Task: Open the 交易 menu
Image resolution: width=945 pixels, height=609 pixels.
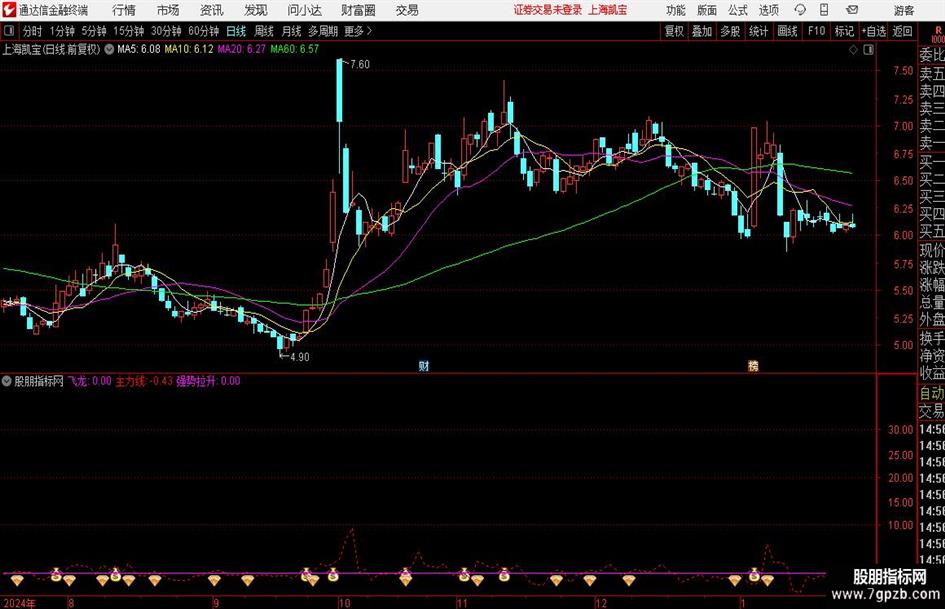Action: tap(407, 10)
